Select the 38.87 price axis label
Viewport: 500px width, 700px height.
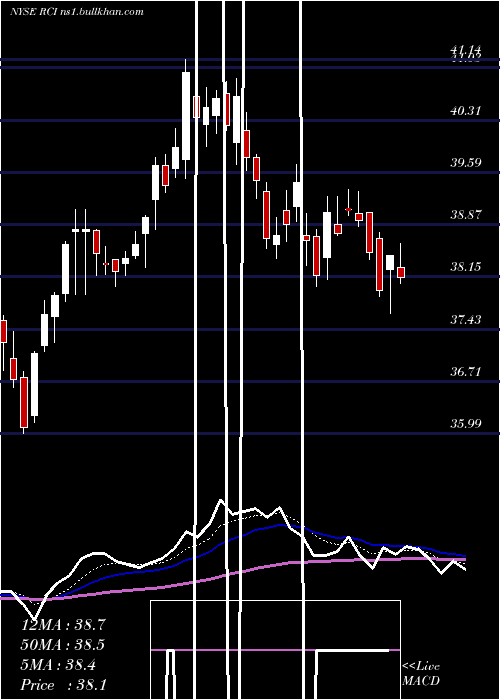(x=466, y=215)
